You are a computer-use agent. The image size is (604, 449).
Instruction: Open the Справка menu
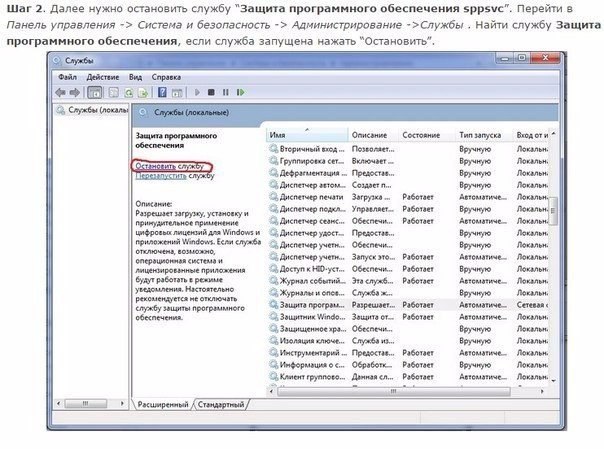click(x=167, y=77)
